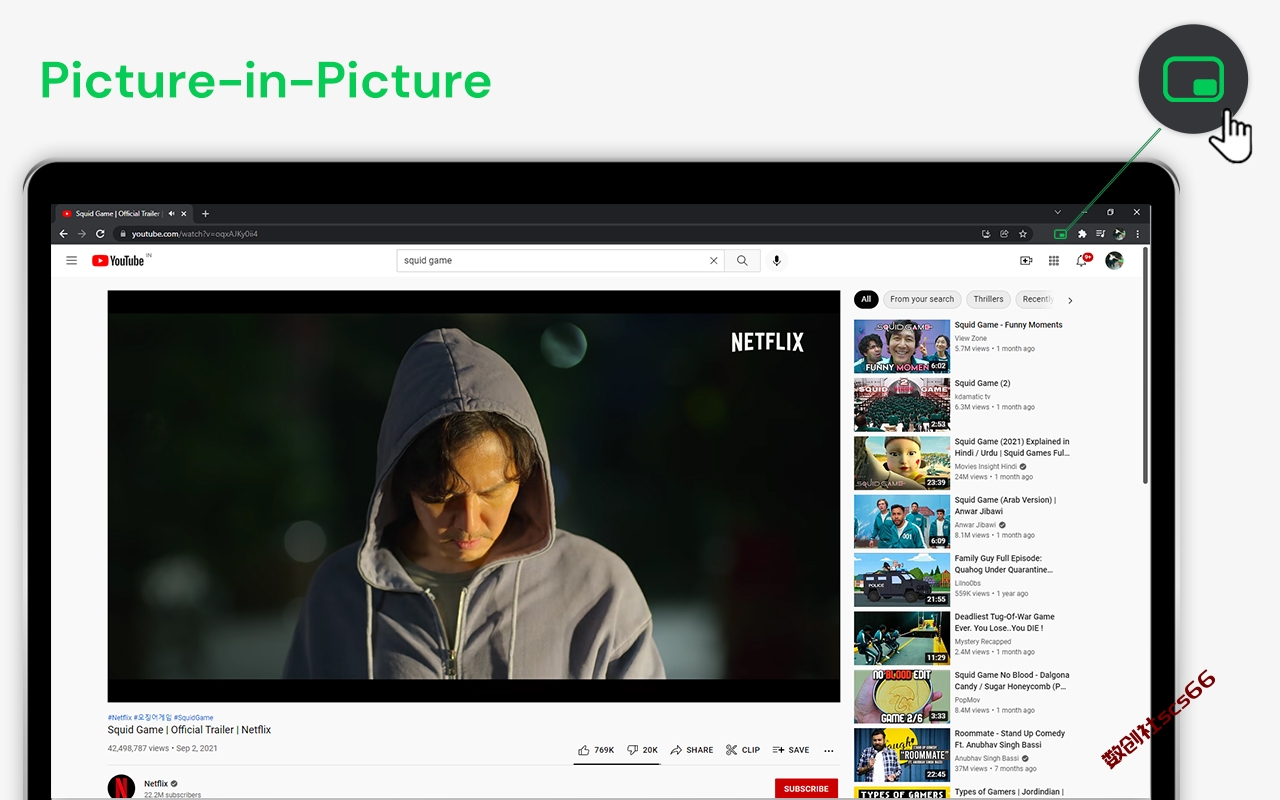Click the PopMov channel name
This screenshot has height=800, width=1280.
tap(967, 700)
